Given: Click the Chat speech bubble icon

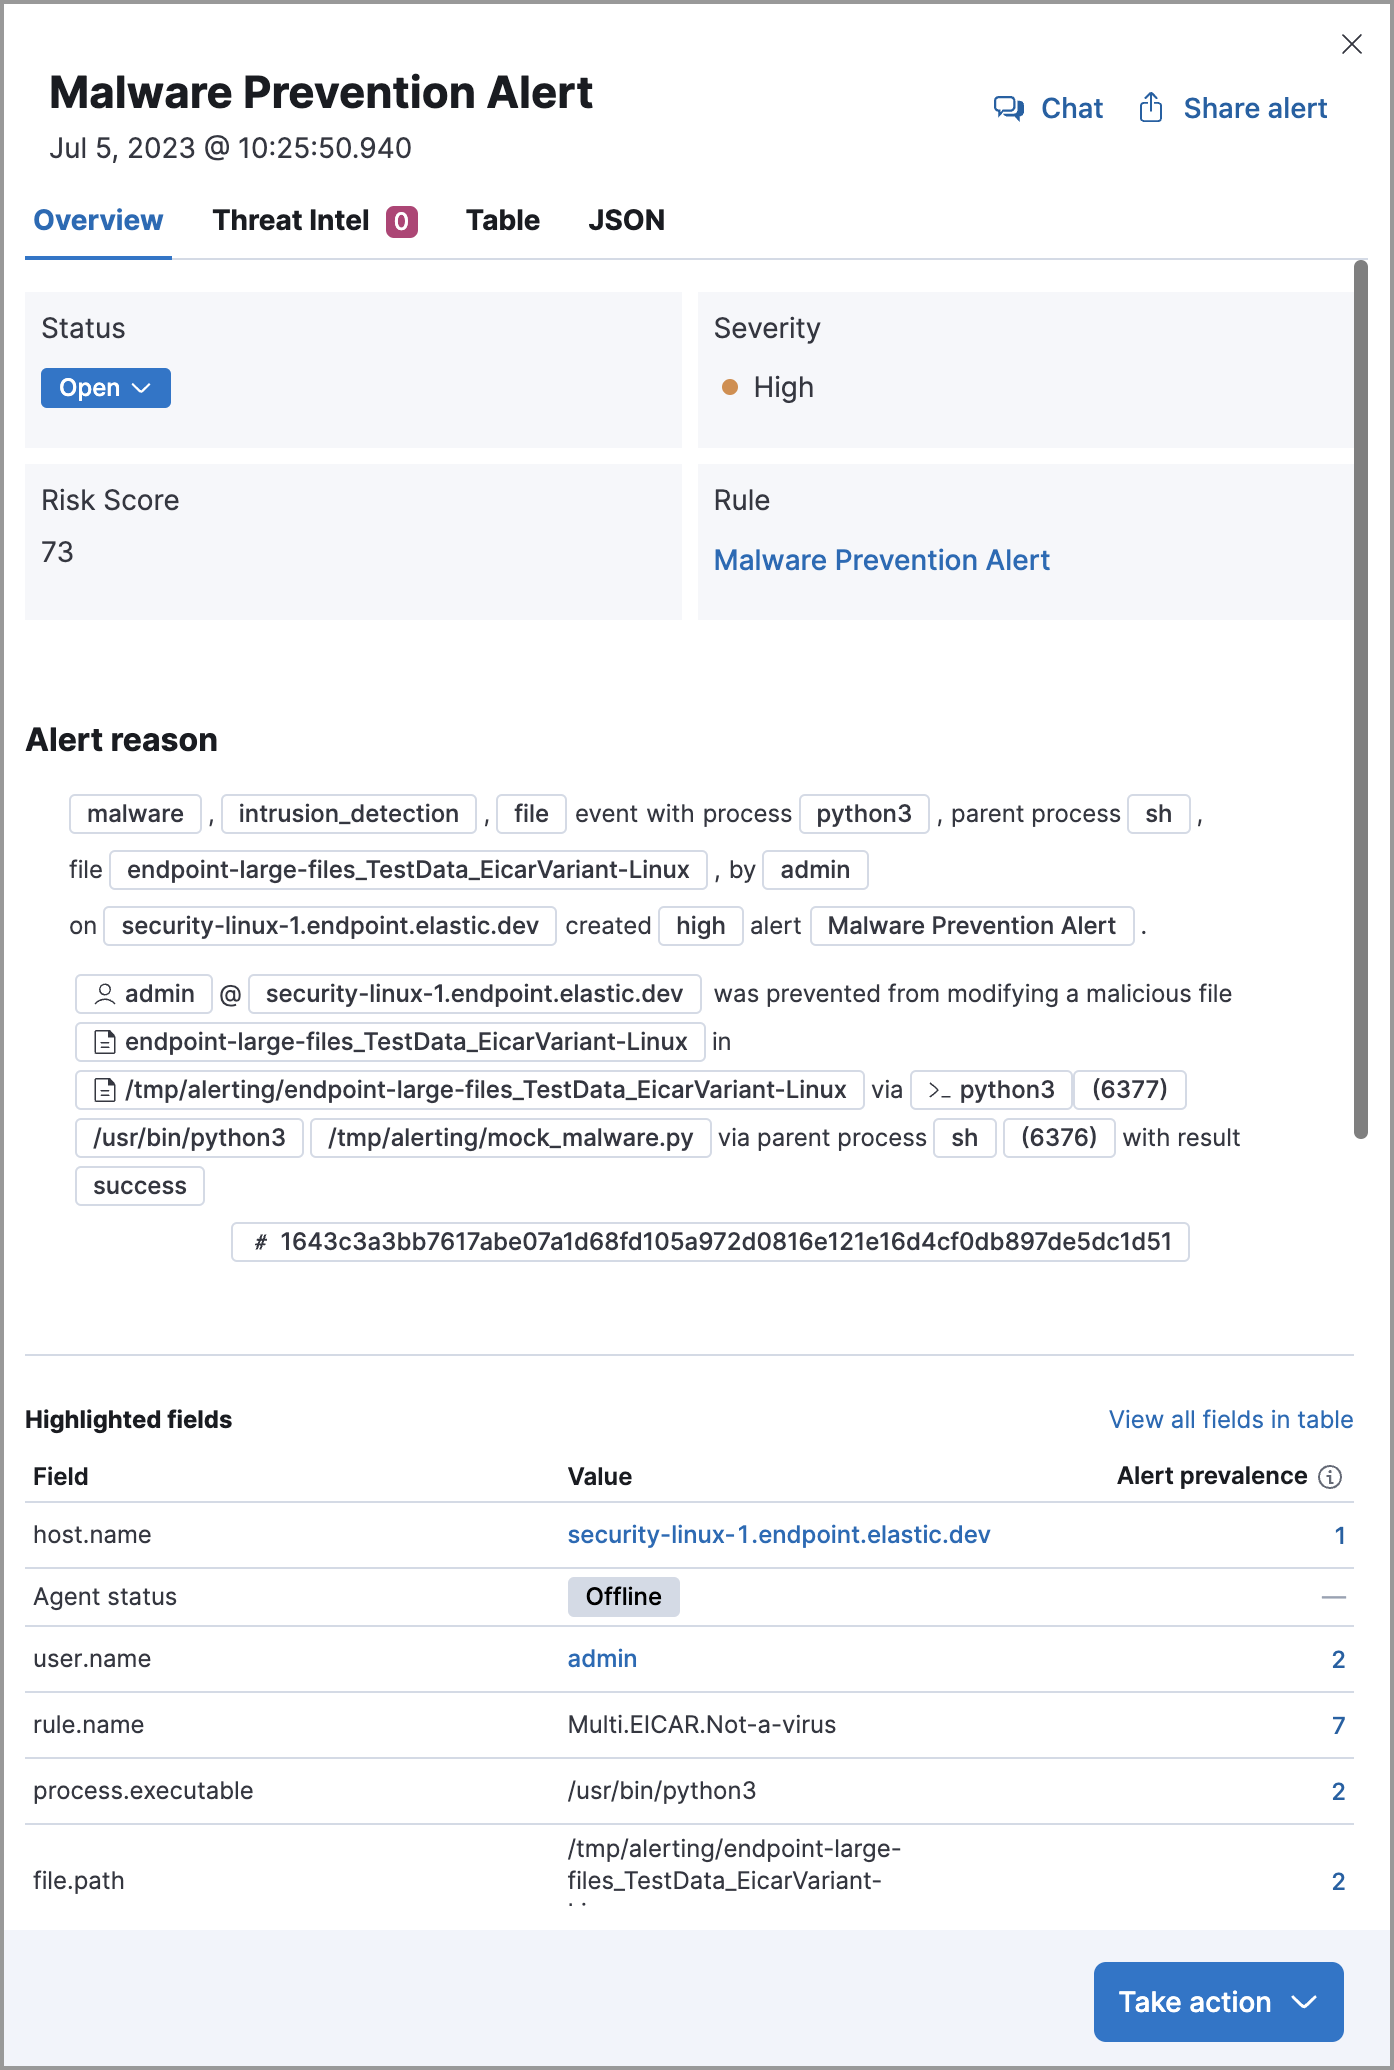Looking at the screenshot, I should click(1008, 108).
